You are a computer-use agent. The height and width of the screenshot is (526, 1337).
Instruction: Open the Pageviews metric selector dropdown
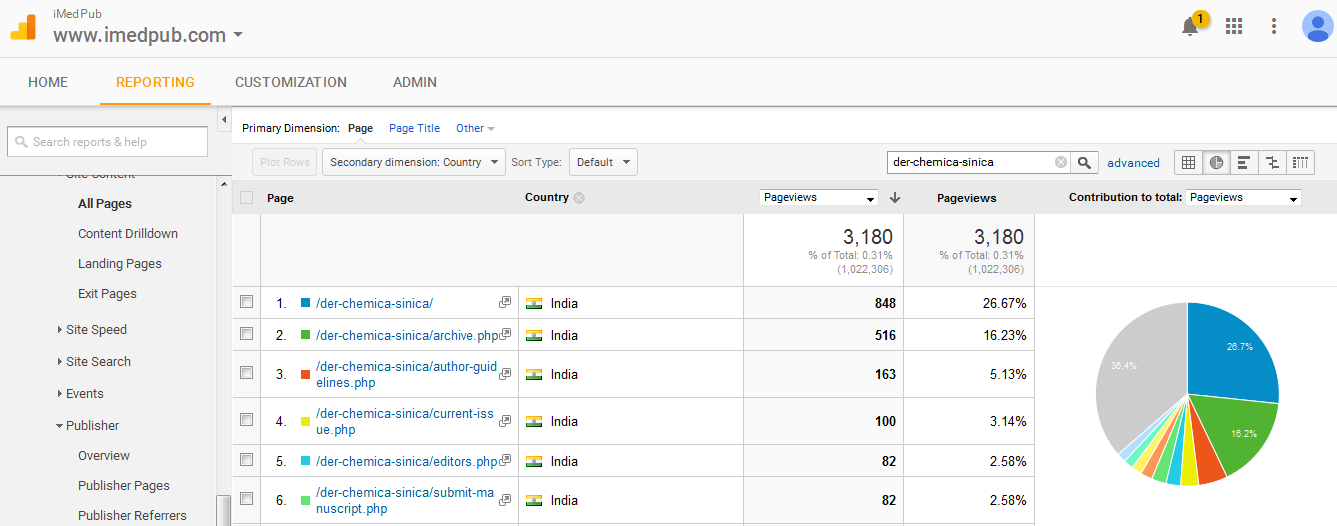[x=819, y=198]
